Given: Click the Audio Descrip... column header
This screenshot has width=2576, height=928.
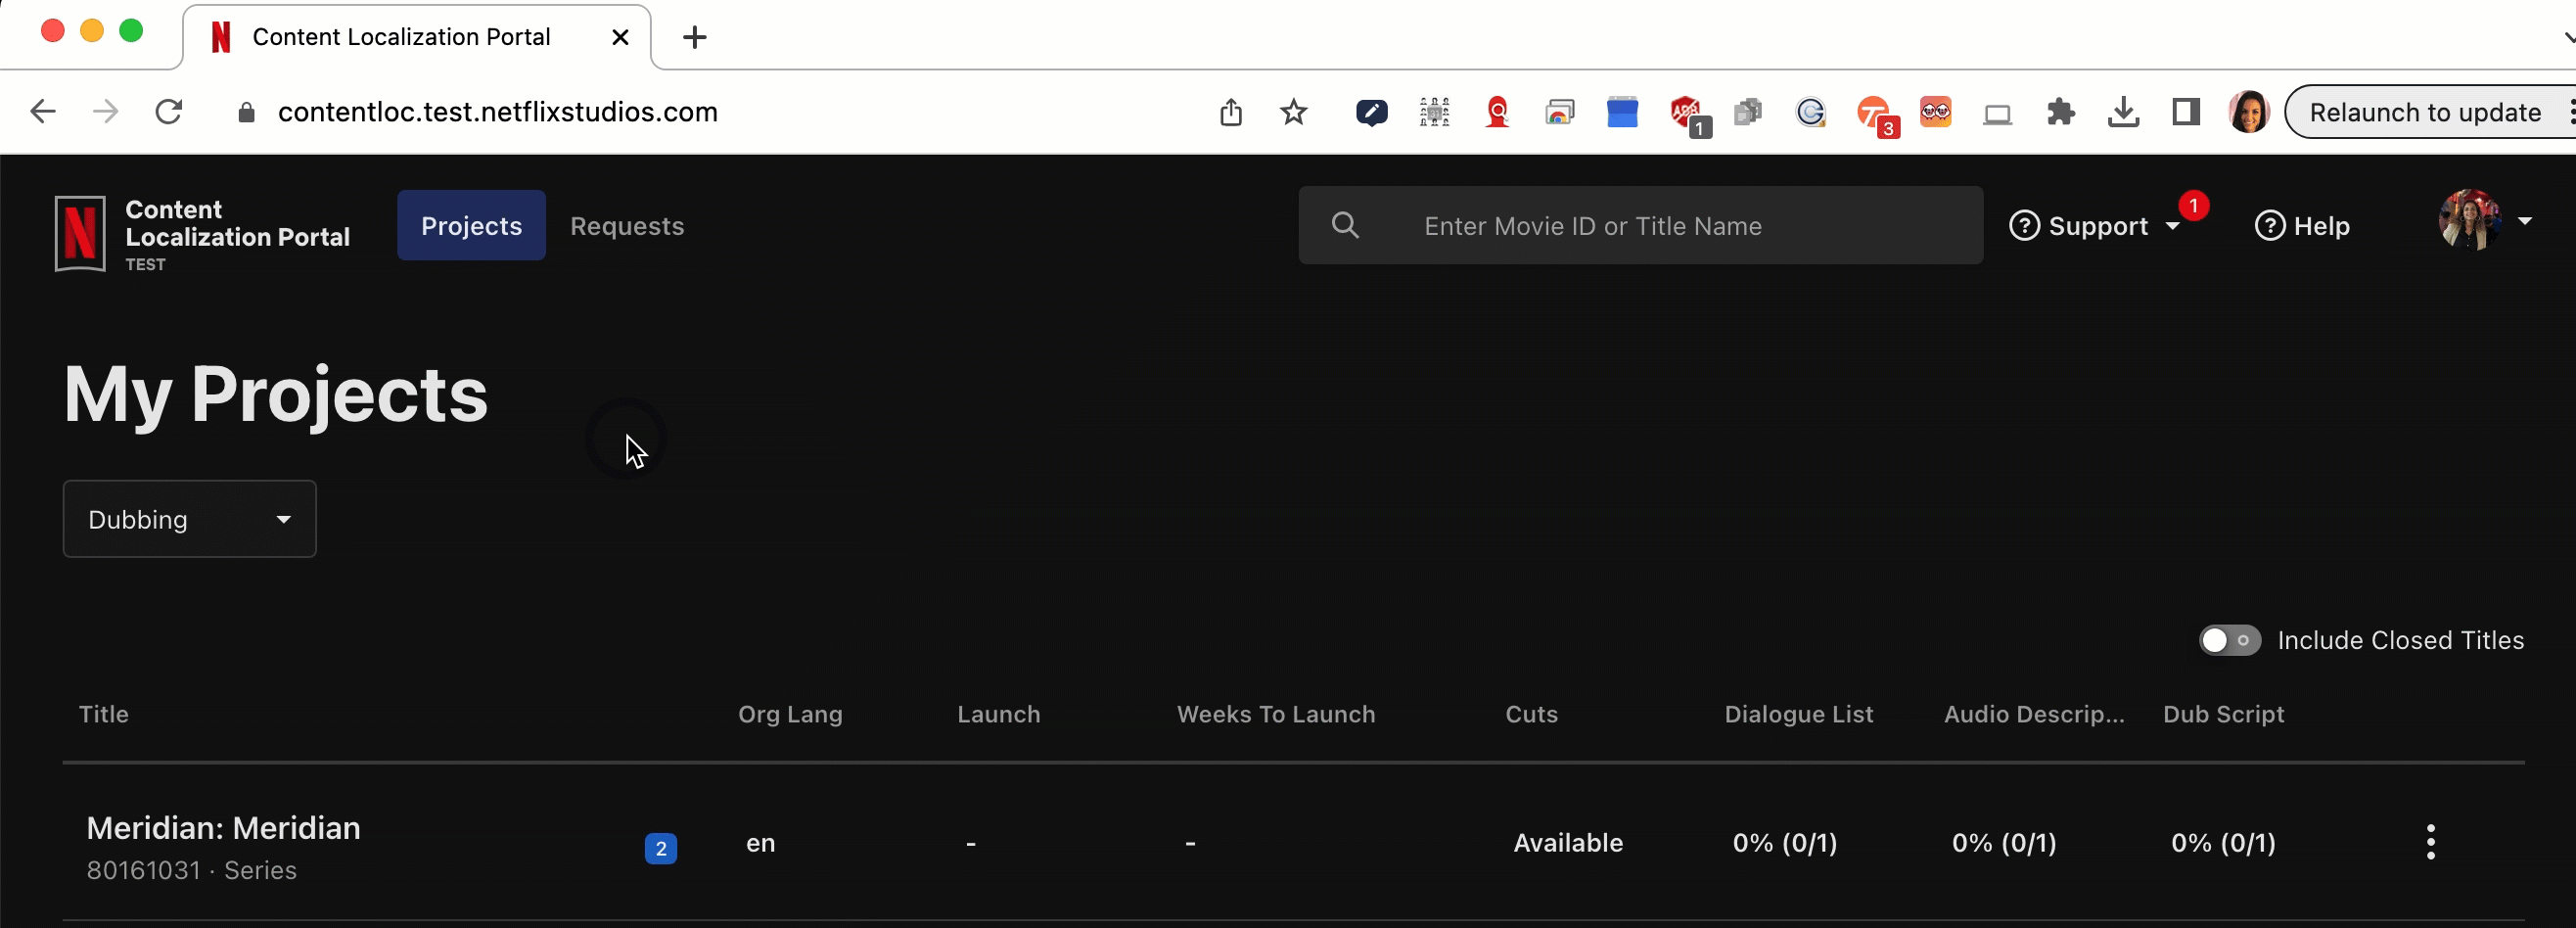Looking at the screenshot, I should tap(2034, 714).
